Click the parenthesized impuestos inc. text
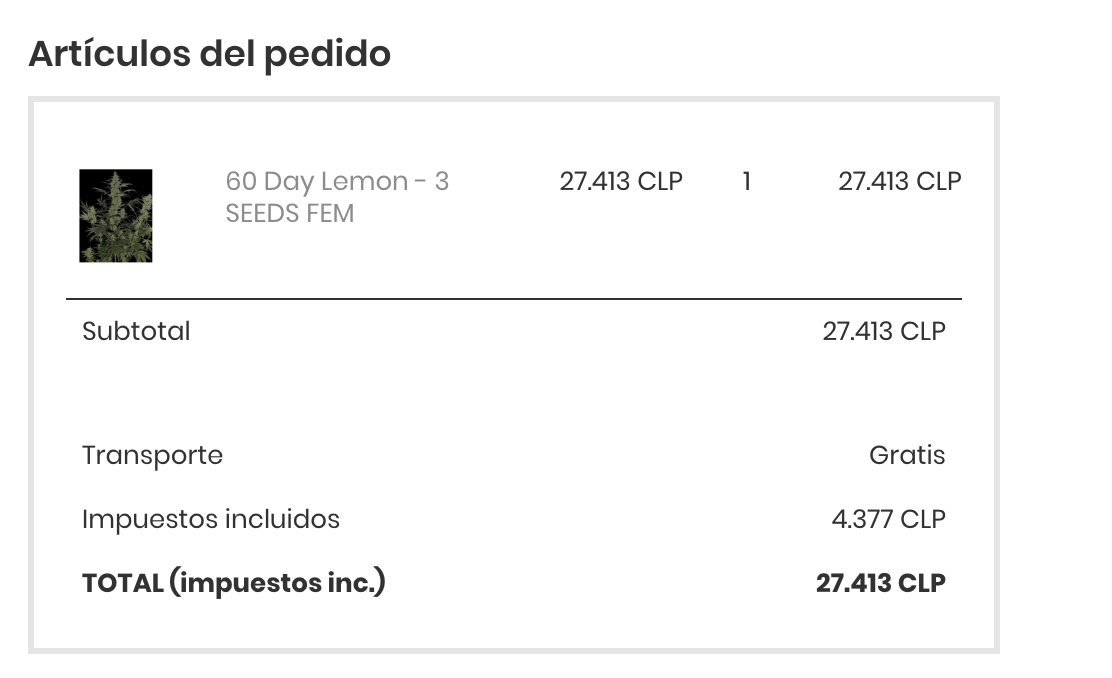Viewport: 1112px width, 678px height. click(277, 583)
